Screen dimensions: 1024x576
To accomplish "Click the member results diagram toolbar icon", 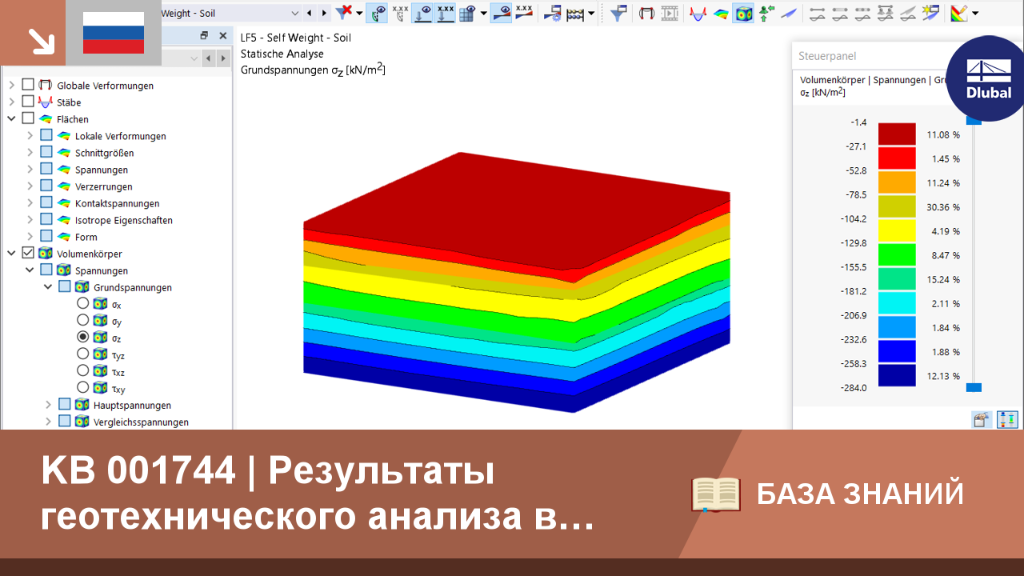I will 698,13.
